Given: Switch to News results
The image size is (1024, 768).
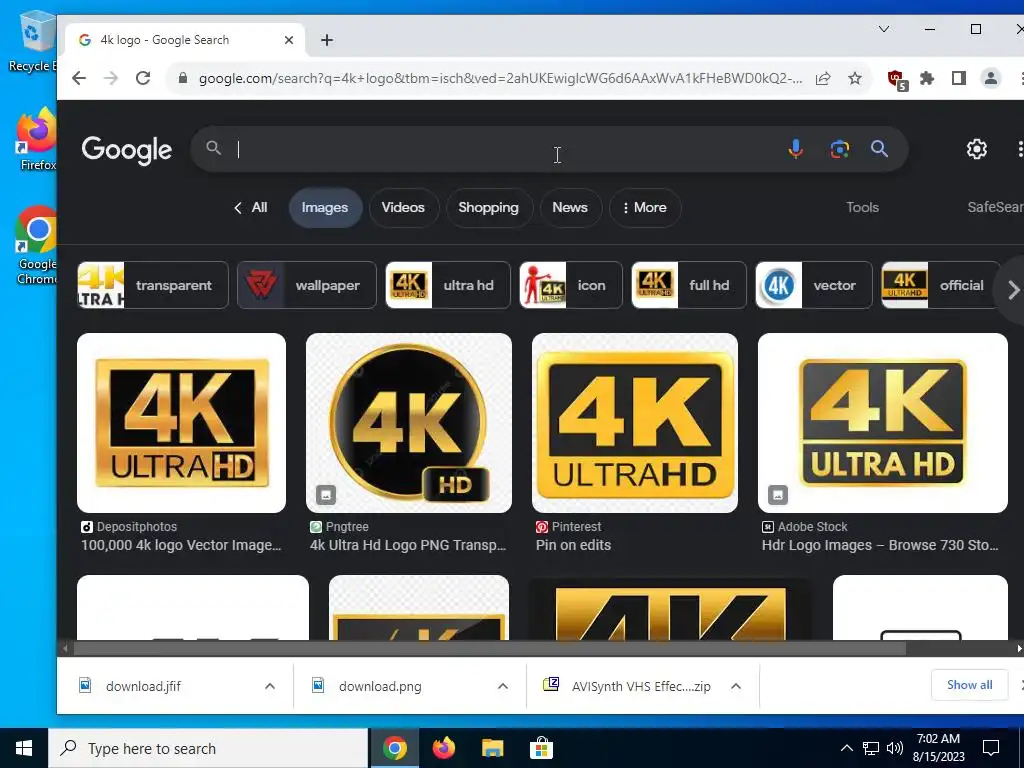Looking at the screenshot, I should (x=570, y=208).
